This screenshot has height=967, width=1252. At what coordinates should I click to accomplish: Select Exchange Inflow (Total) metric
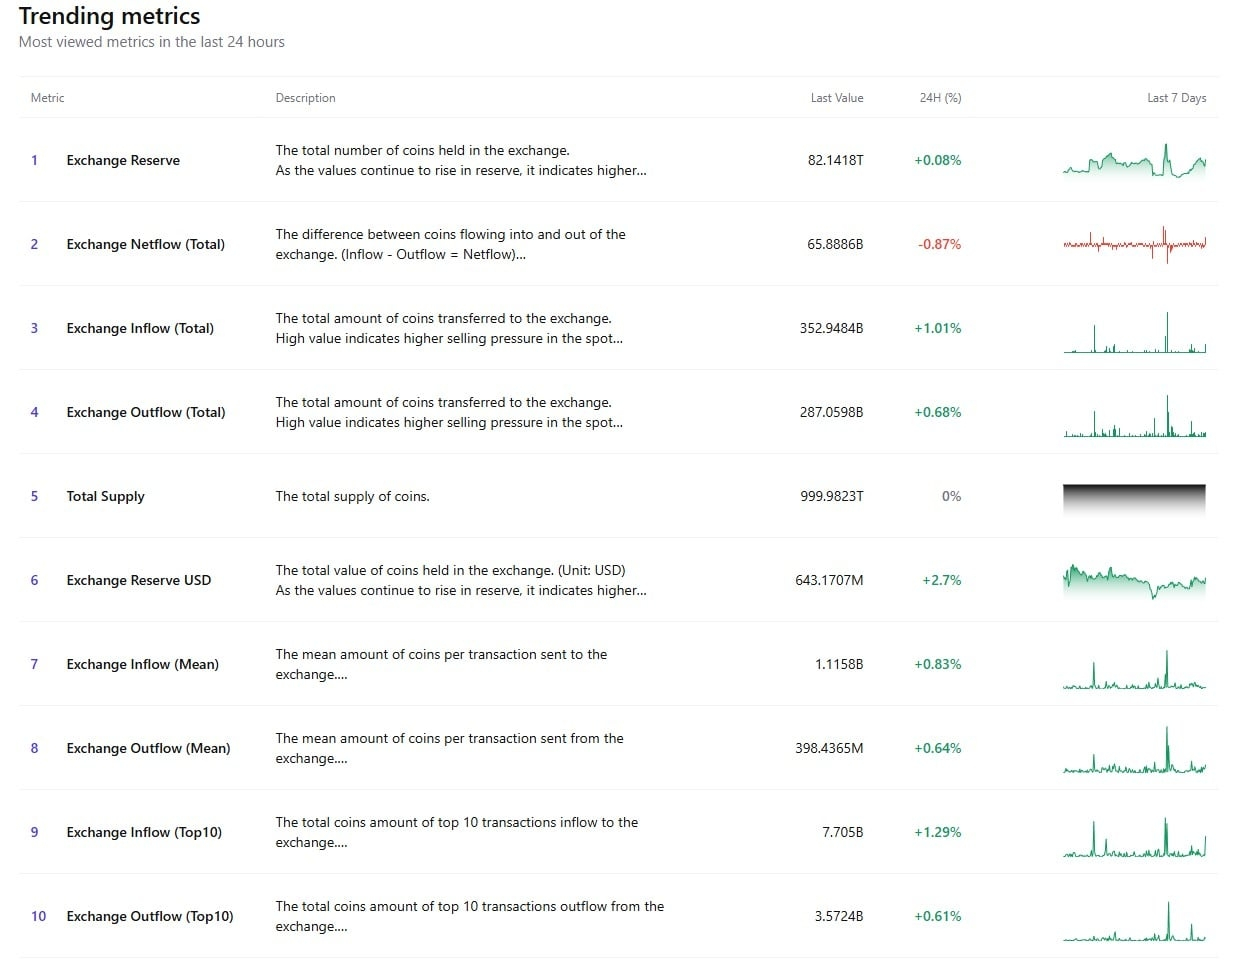[x=140, y=328]
